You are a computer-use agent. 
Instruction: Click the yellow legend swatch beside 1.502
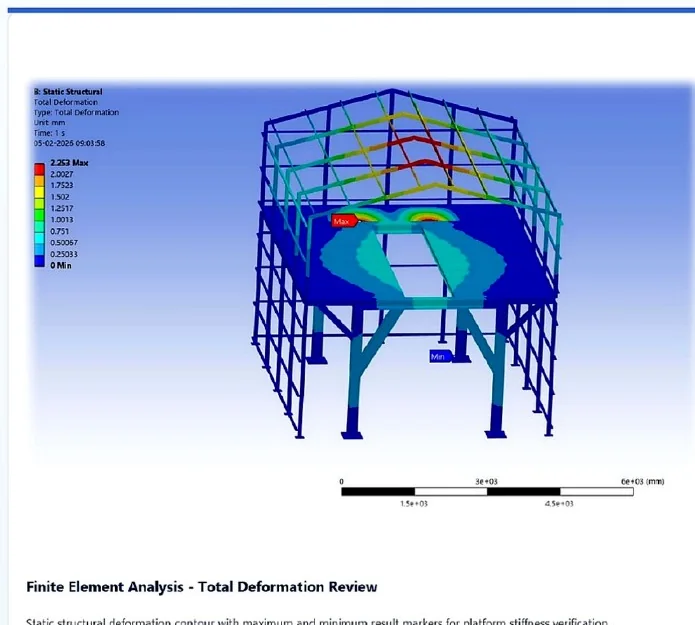39,192
